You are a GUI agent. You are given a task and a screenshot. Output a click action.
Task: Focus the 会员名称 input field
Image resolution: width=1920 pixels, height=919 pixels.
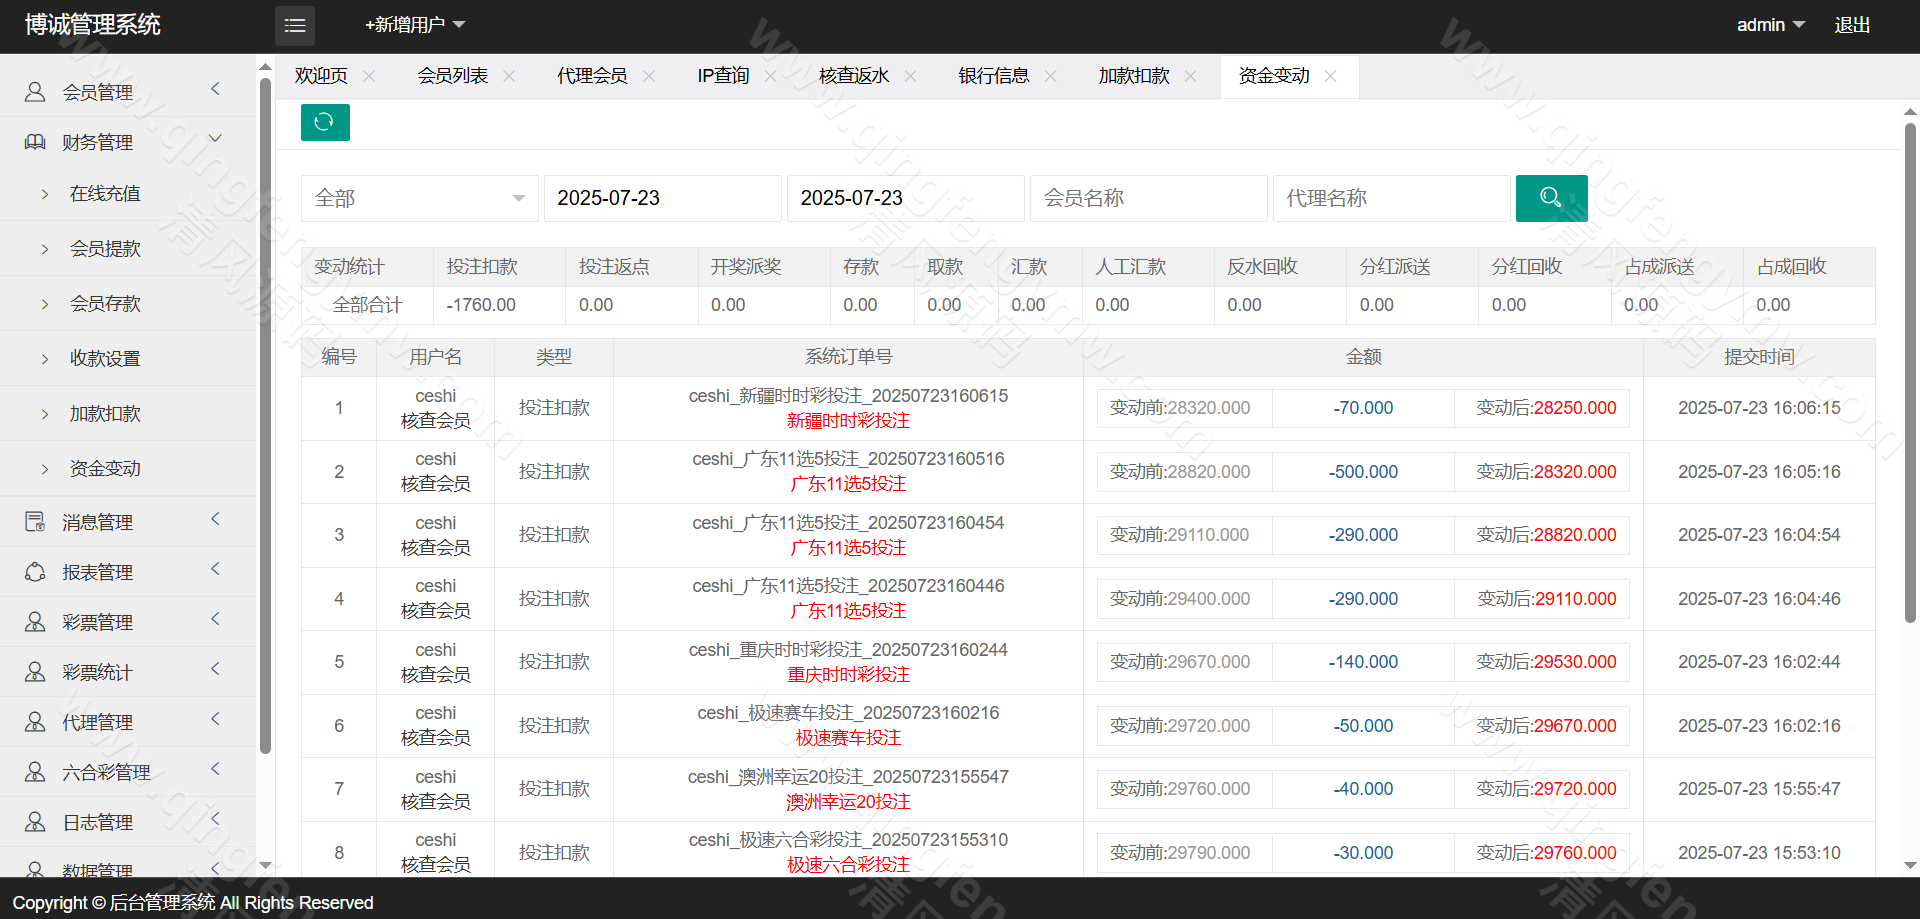click(x=1149, y=198)
